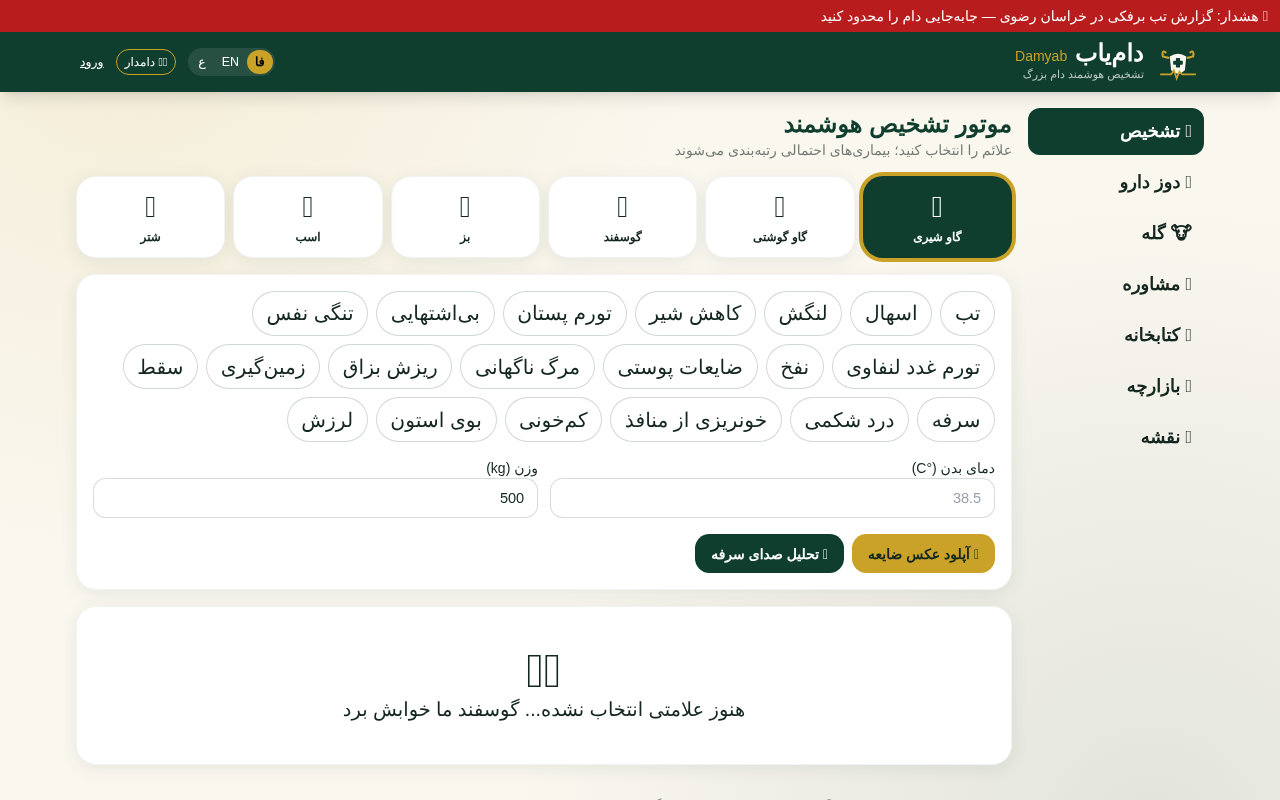Switch language to فا (Persian)

(x=260, y=62)
